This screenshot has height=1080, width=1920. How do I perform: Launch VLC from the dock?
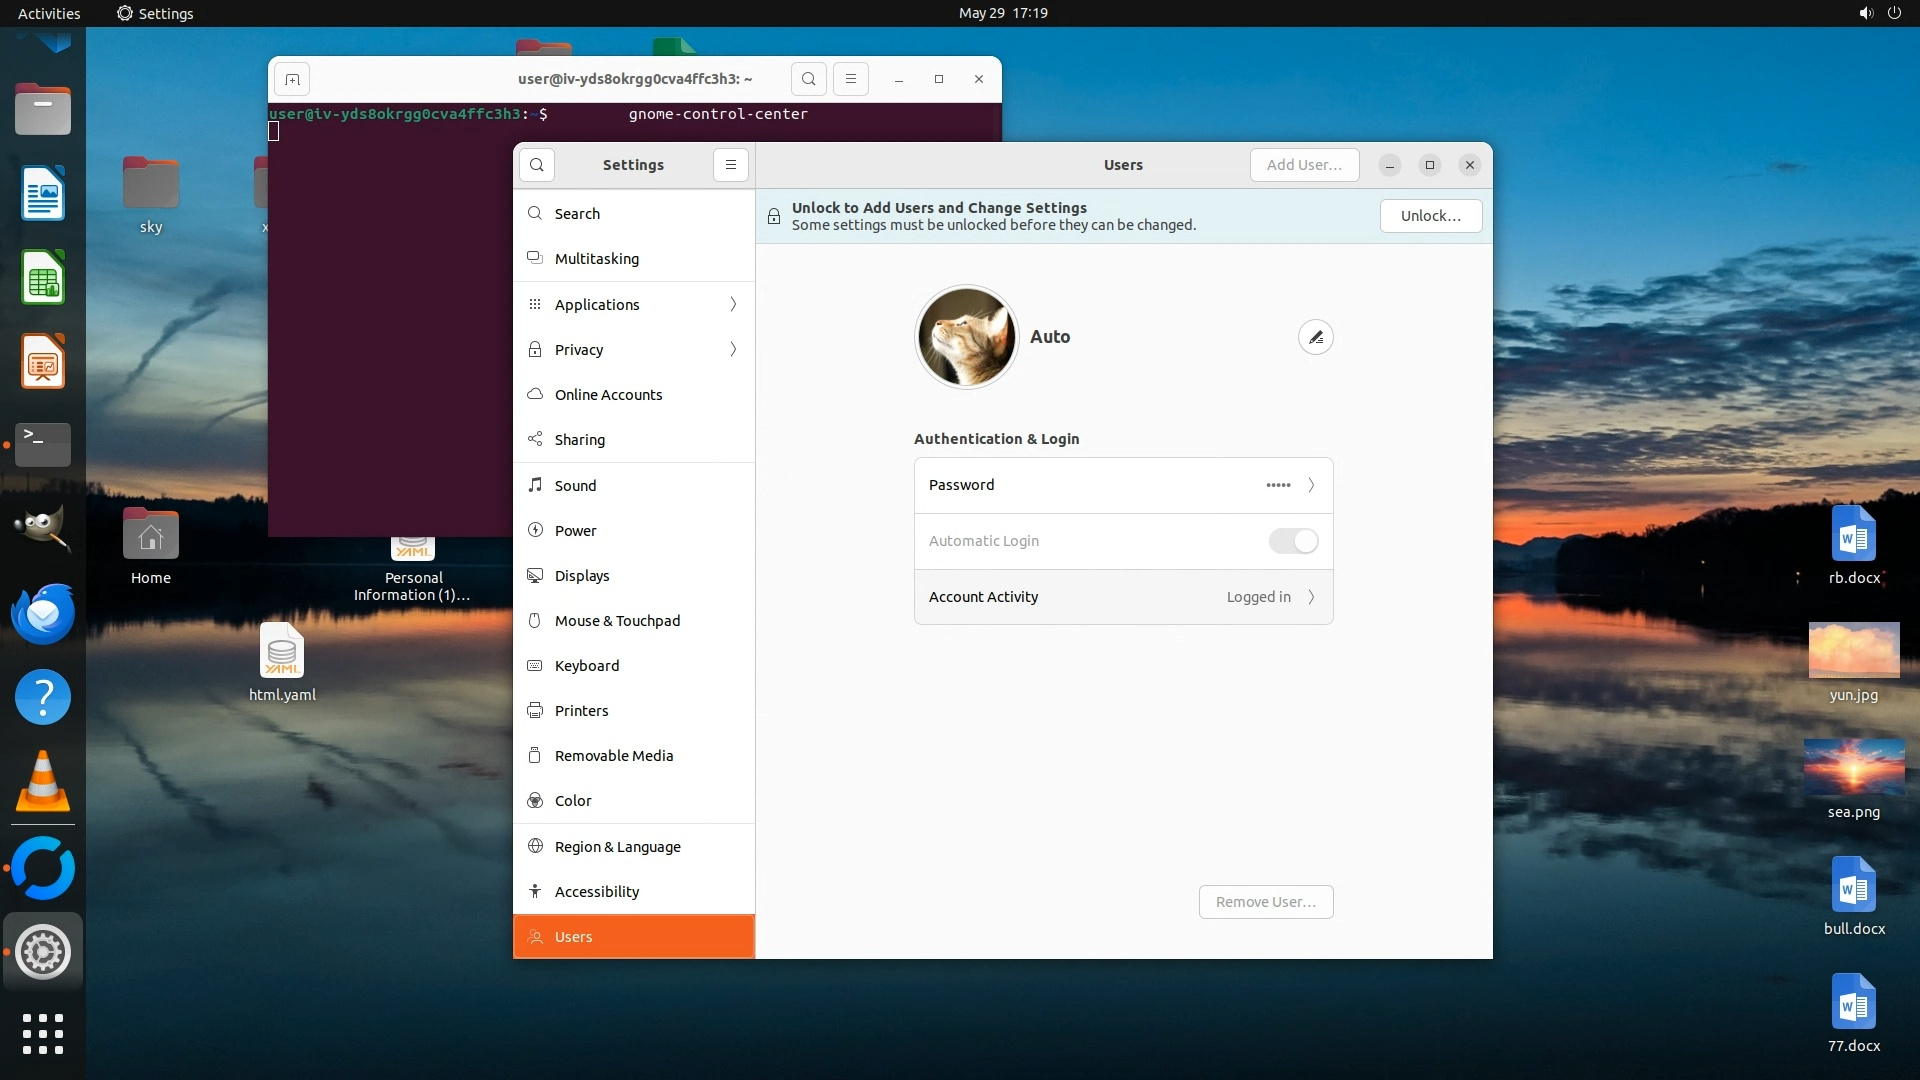pos(43,781)
